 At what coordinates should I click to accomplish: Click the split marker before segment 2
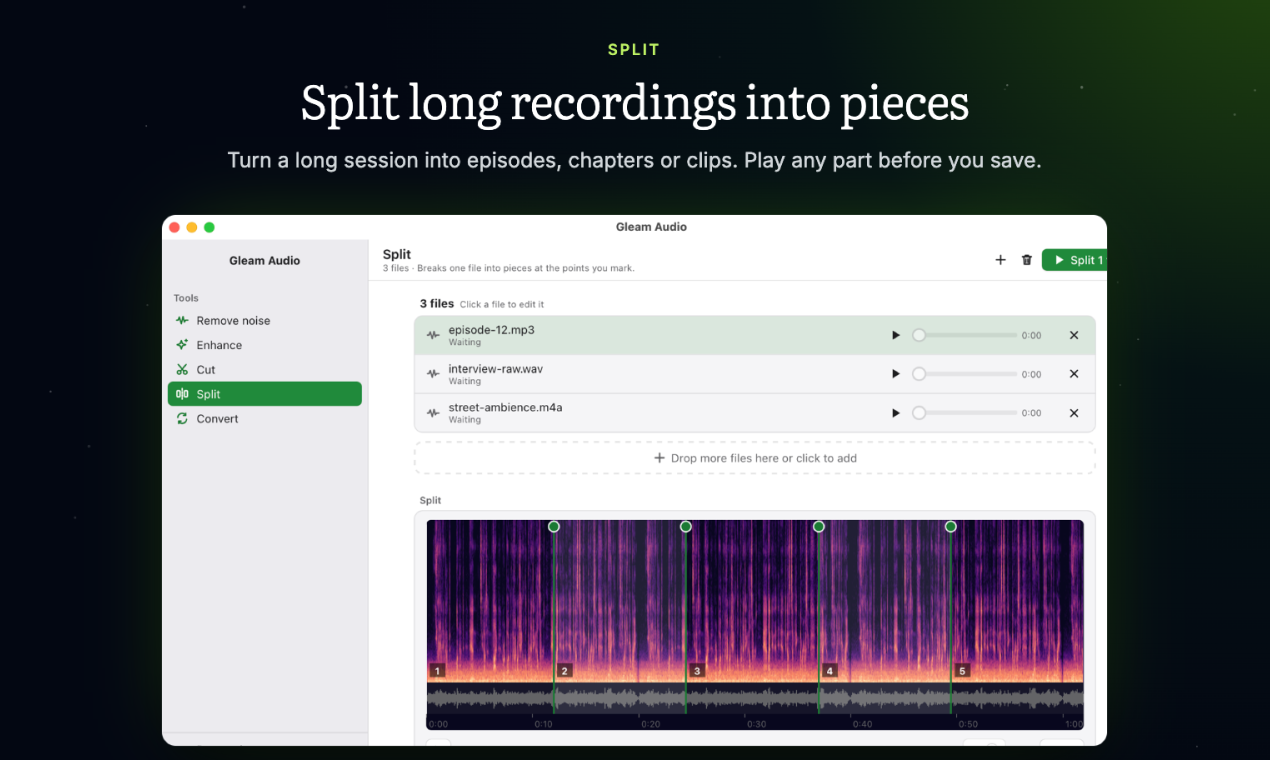pos(554,527)
